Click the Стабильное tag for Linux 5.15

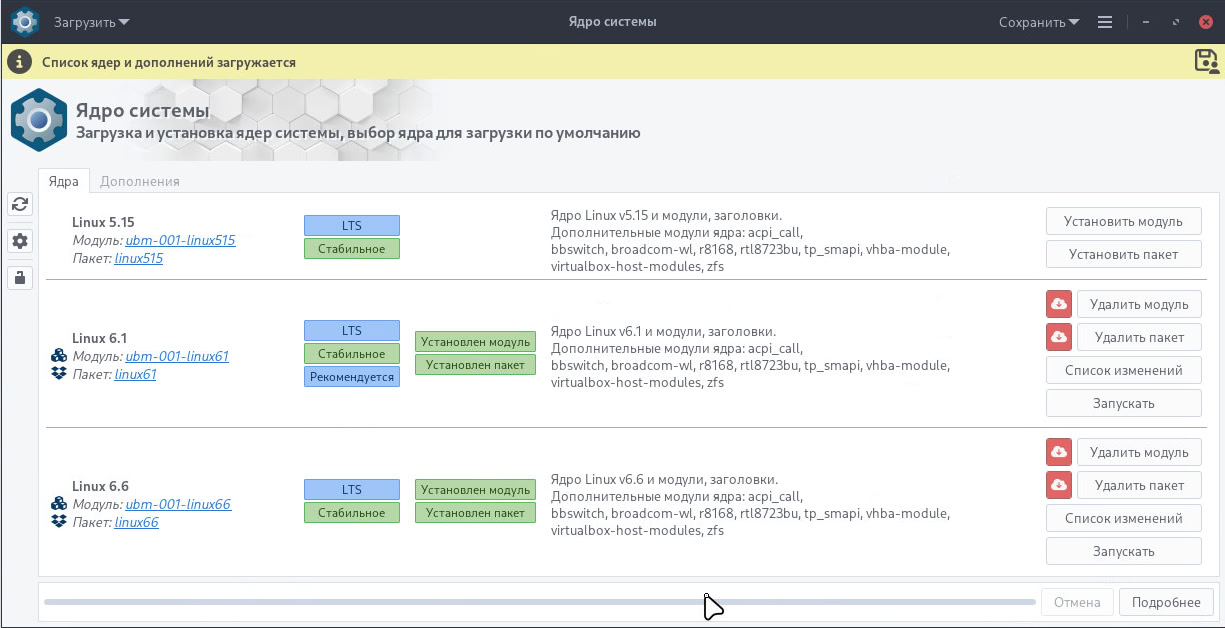pyautogui.click(x=352, y=248)
